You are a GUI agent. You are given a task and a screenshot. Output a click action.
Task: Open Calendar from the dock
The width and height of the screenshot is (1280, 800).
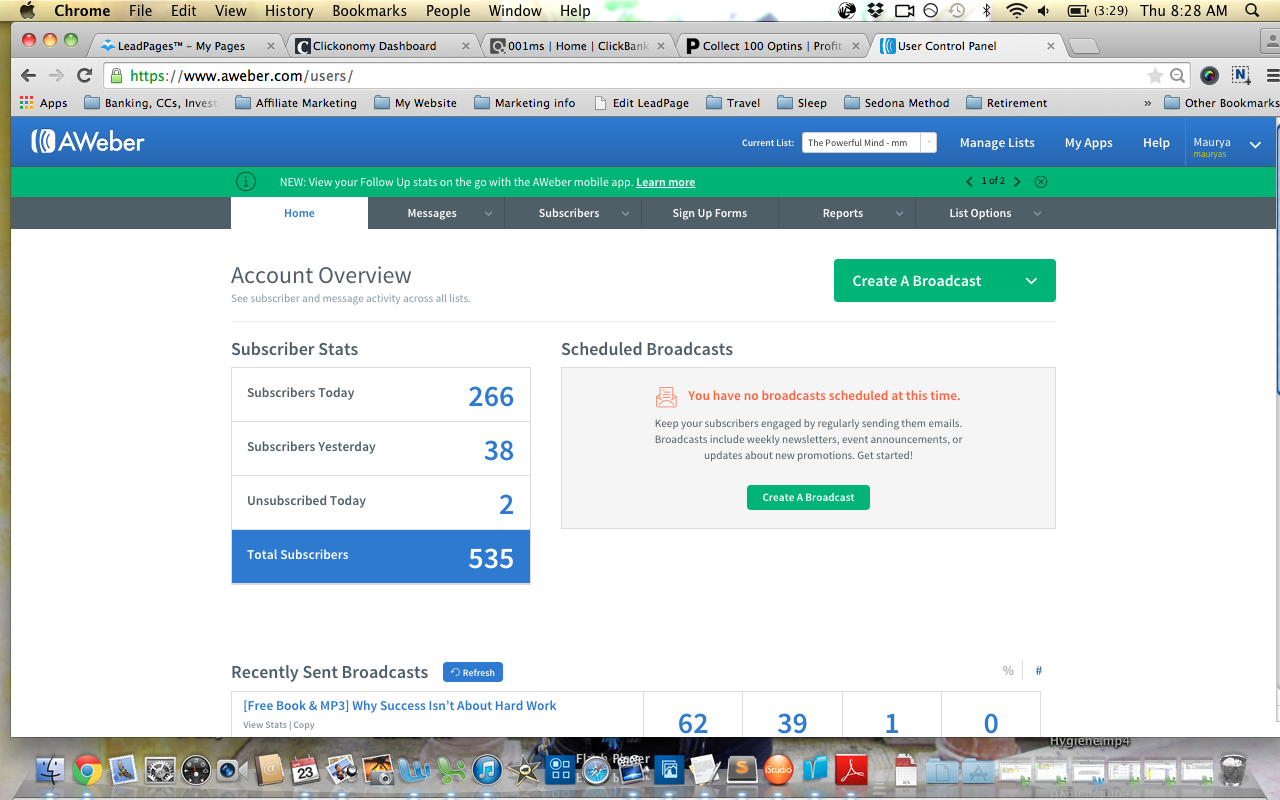pos(304,769)
